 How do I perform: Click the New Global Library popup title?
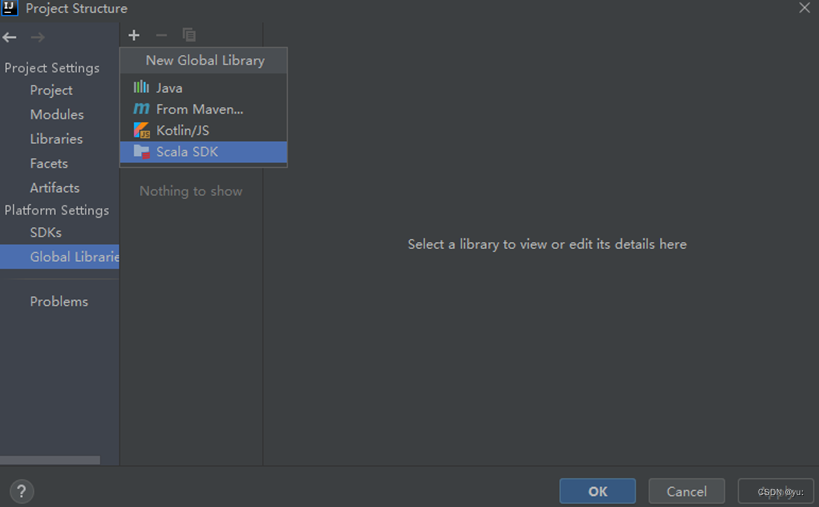(x=205, y=61)
